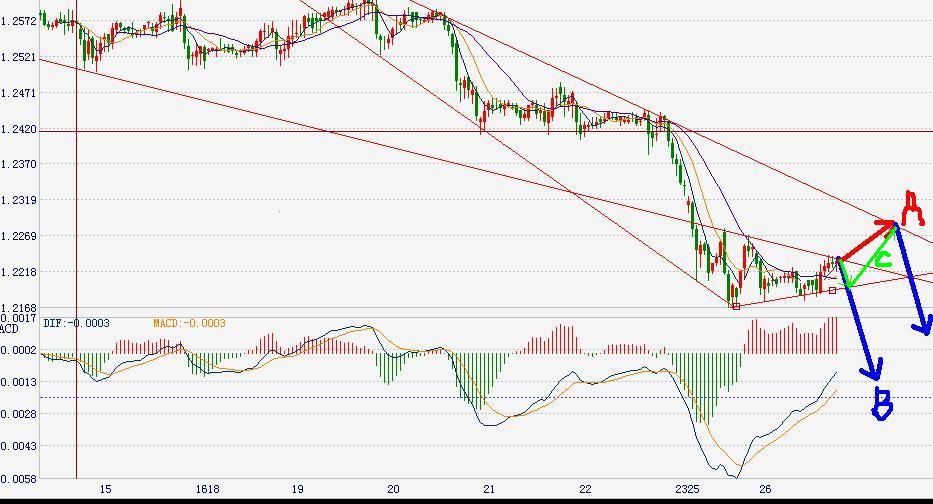
Task: Click the red letter A annotation
Action: coord(910,208)
